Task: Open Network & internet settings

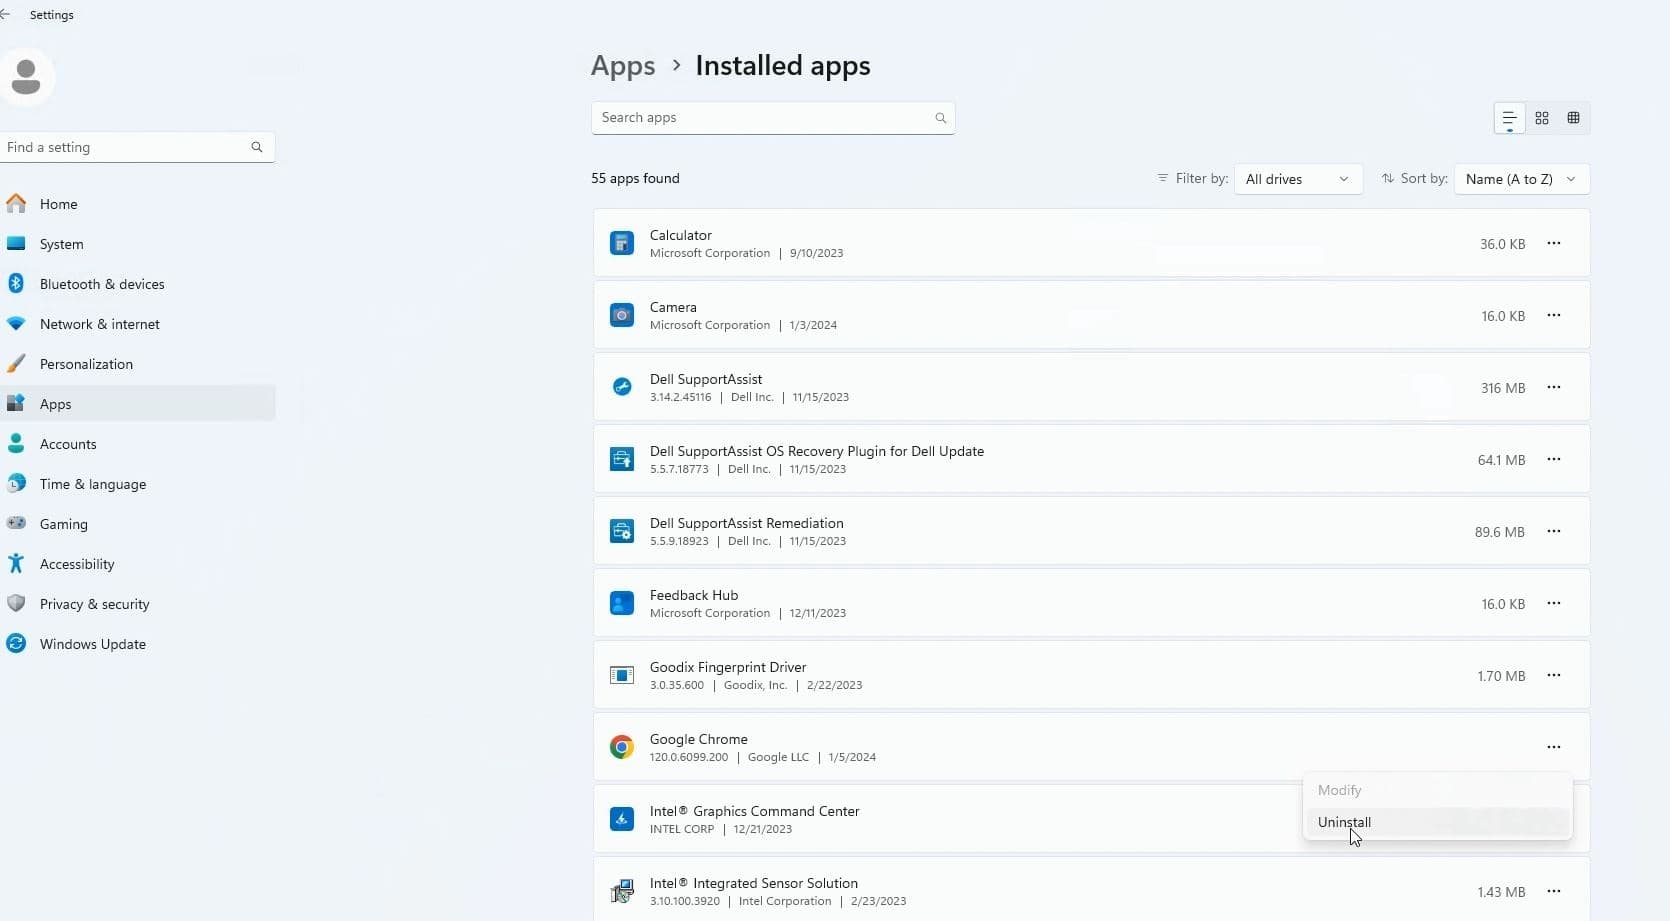Action: (137, 324)
